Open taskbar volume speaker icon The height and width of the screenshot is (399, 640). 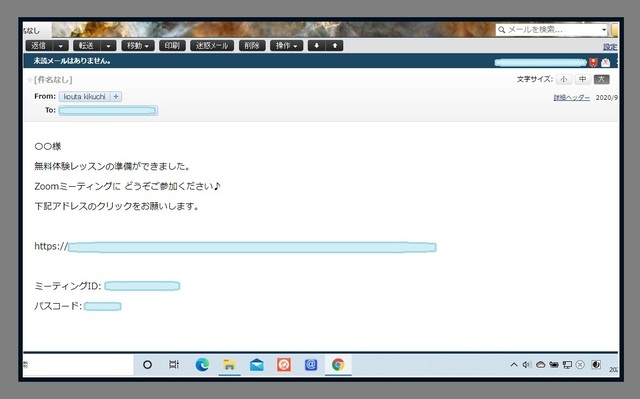point(527,364)
